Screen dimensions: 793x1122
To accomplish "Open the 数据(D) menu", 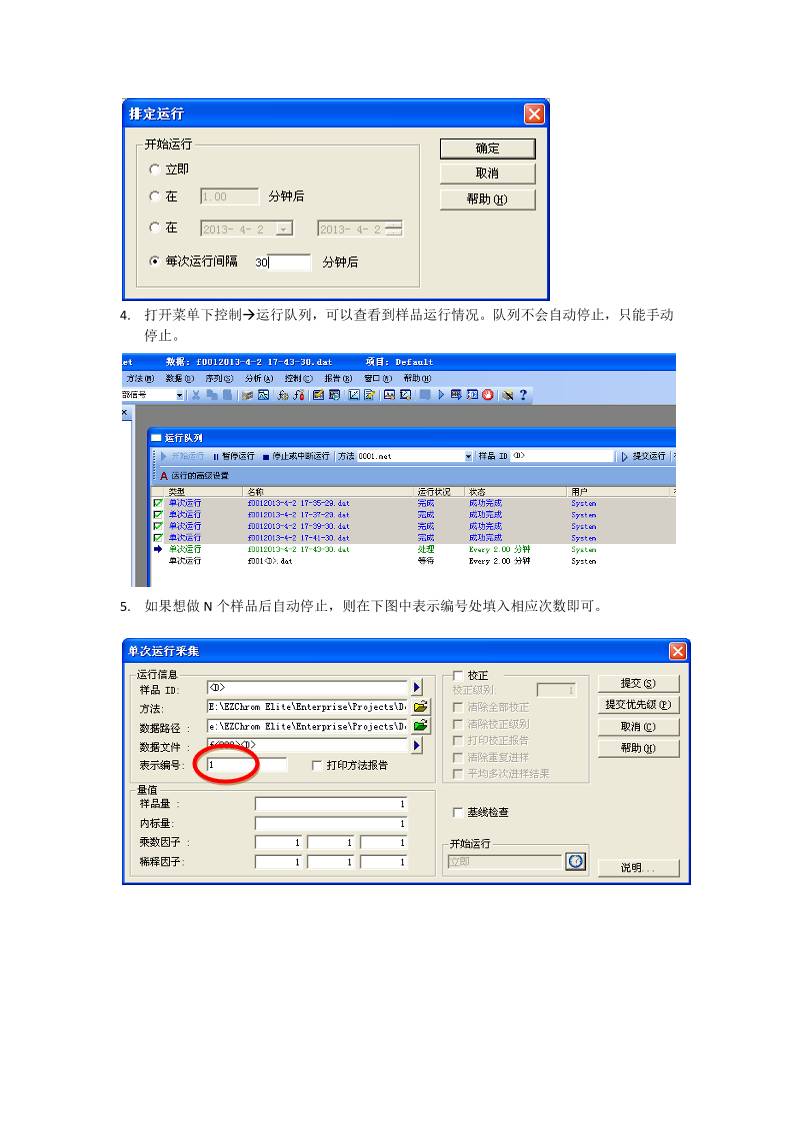I will [180, 379].
